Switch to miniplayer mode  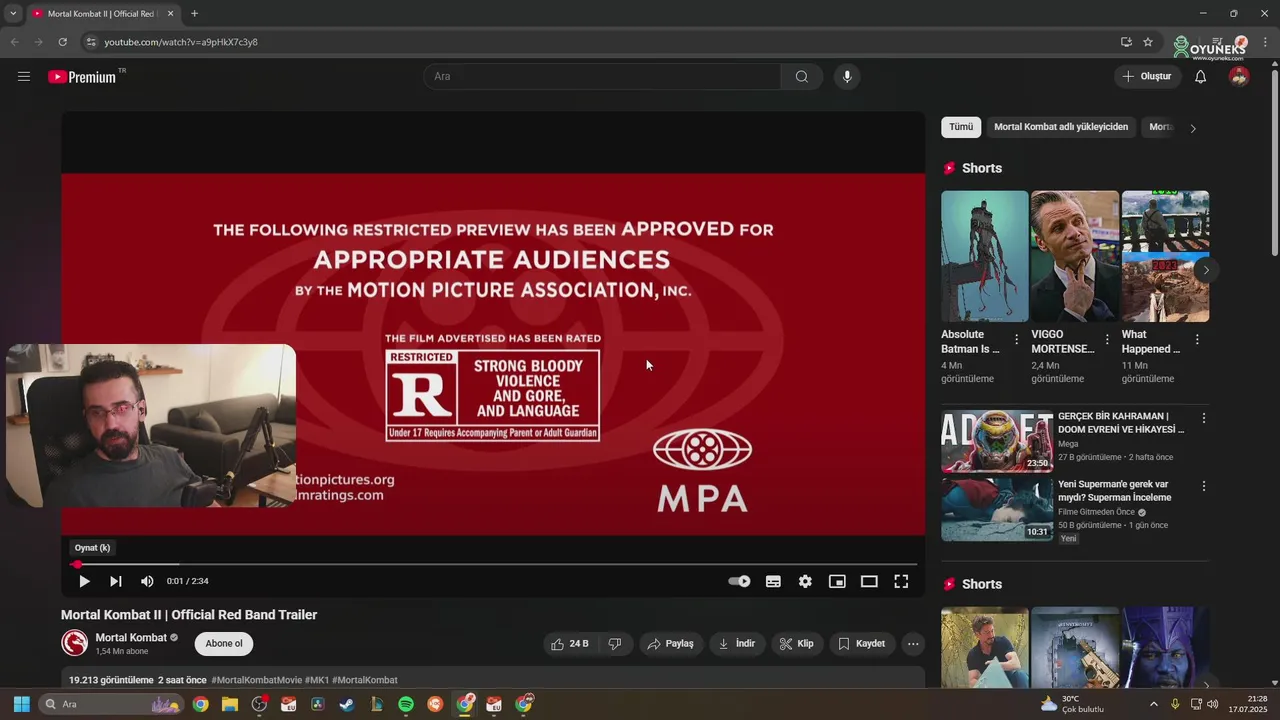click(x=837, y=581)
